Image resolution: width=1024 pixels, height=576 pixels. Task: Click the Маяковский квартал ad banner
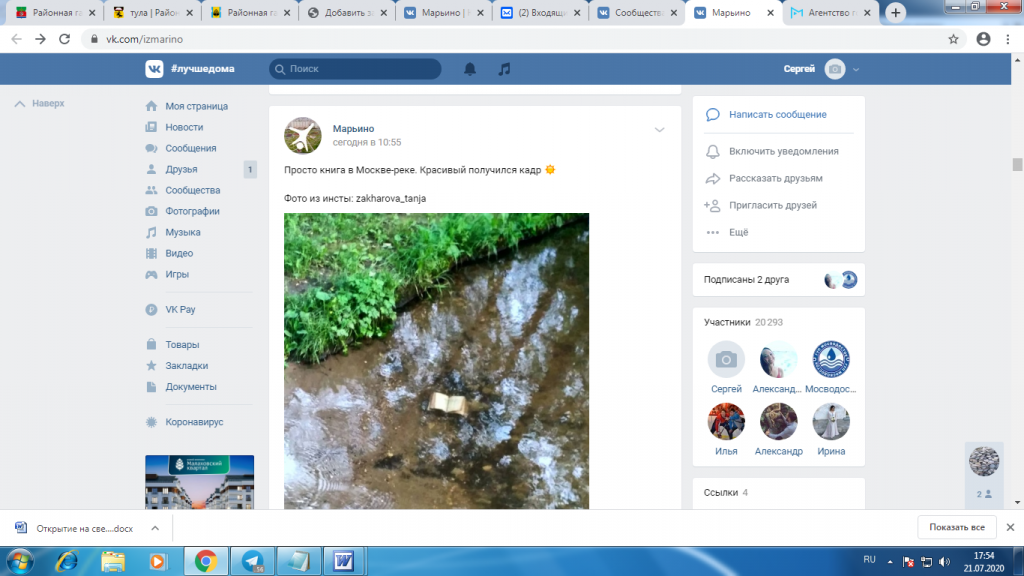tap(199, 482)
